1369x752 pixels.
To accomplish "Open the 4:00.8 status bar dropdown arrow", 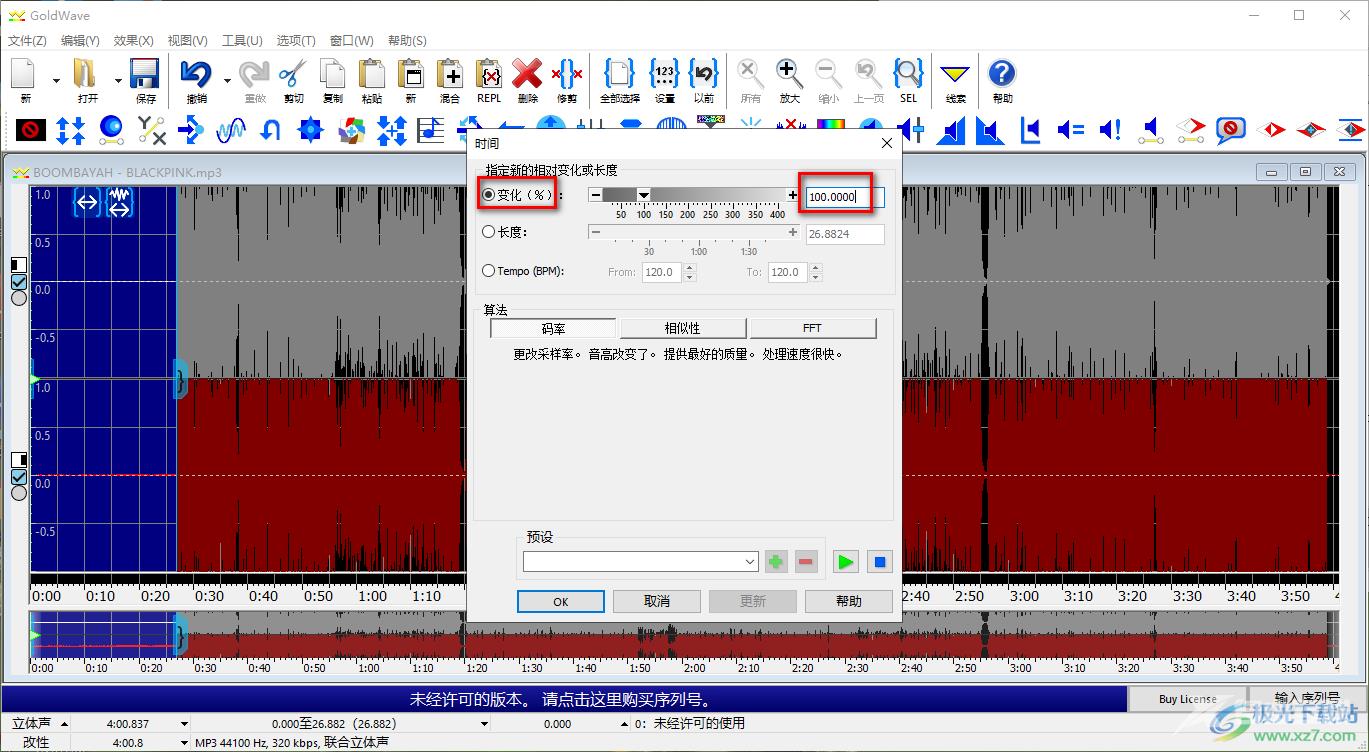I will (184, 743).
